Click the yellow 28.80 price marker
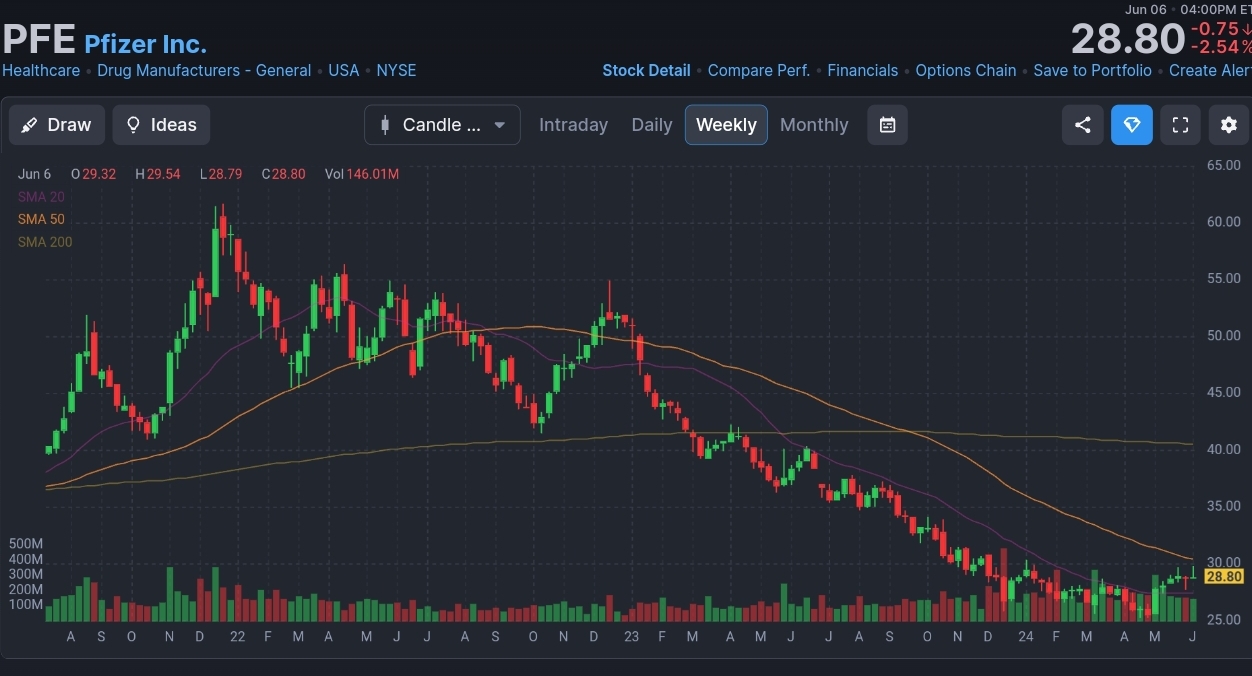 [1224, 577]
